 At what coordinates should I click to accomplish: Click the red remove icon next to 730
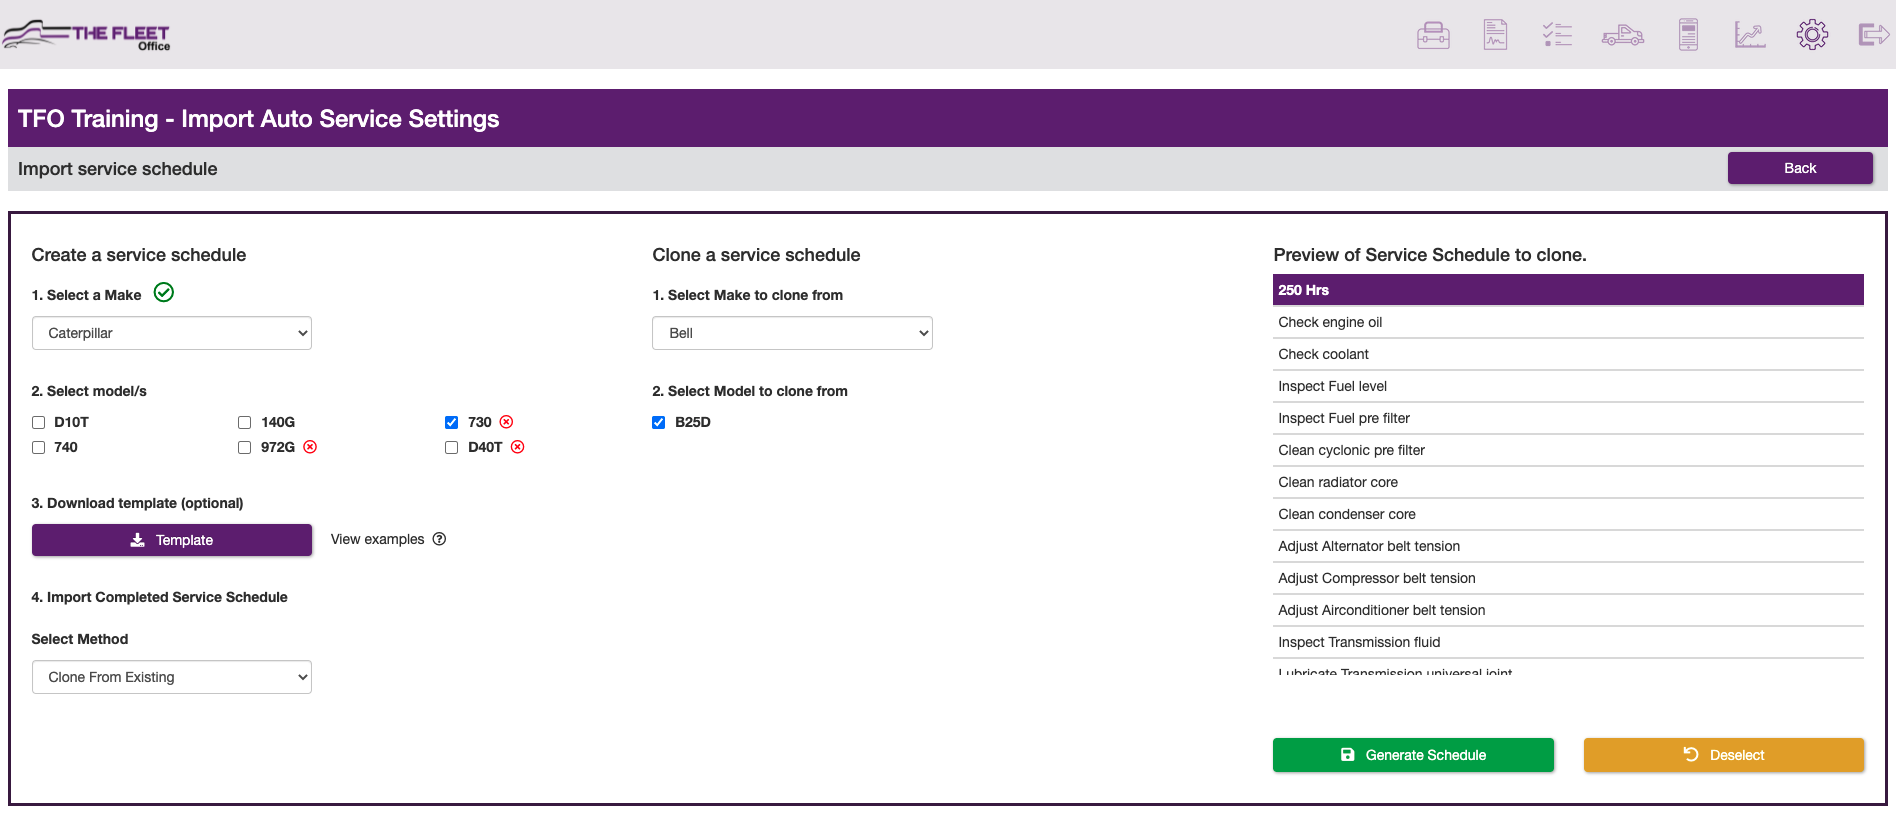[506, 422]
